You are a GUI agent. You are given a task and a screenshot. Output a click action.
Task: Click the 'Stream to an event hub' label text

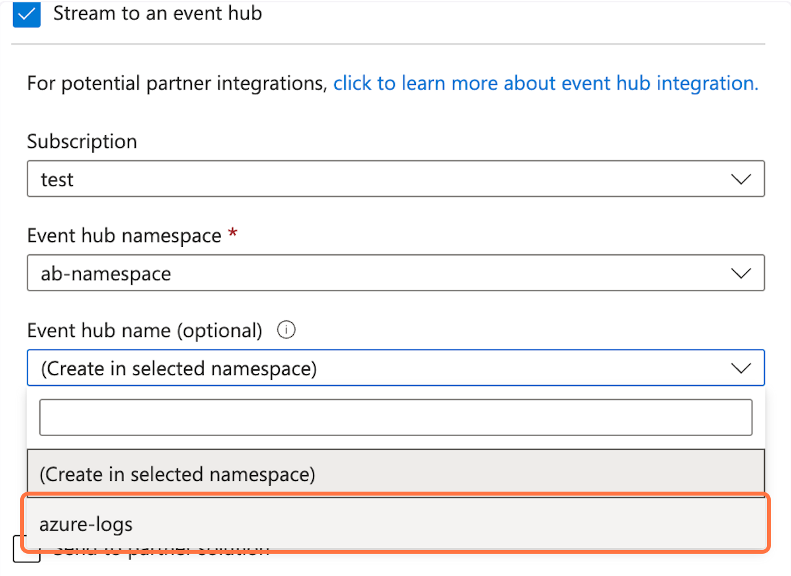pos(157,14)
